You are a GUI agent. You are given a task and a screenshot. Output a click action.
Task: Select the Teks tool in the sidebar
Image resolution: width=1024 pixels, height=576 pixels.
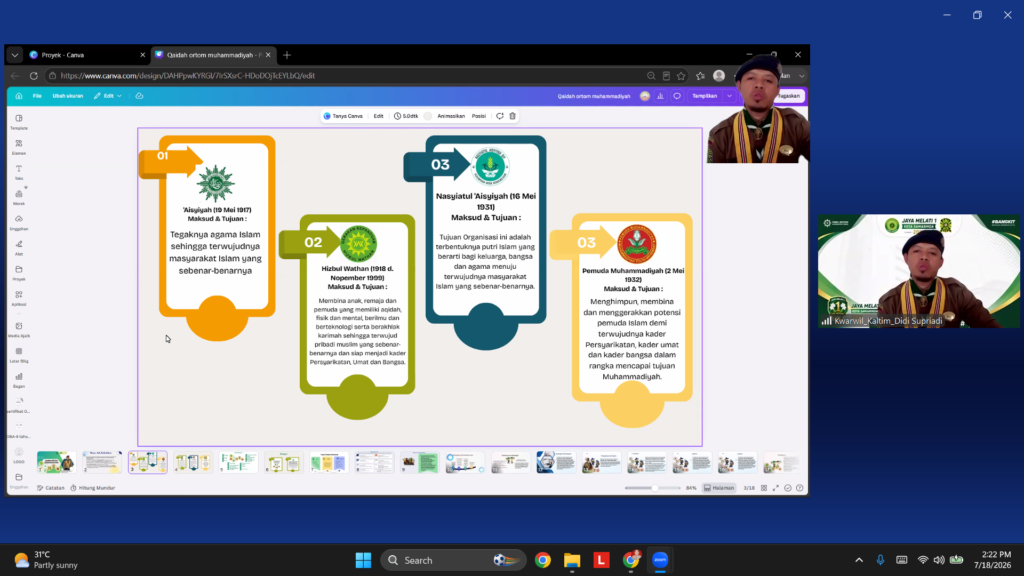click(19, 172)
